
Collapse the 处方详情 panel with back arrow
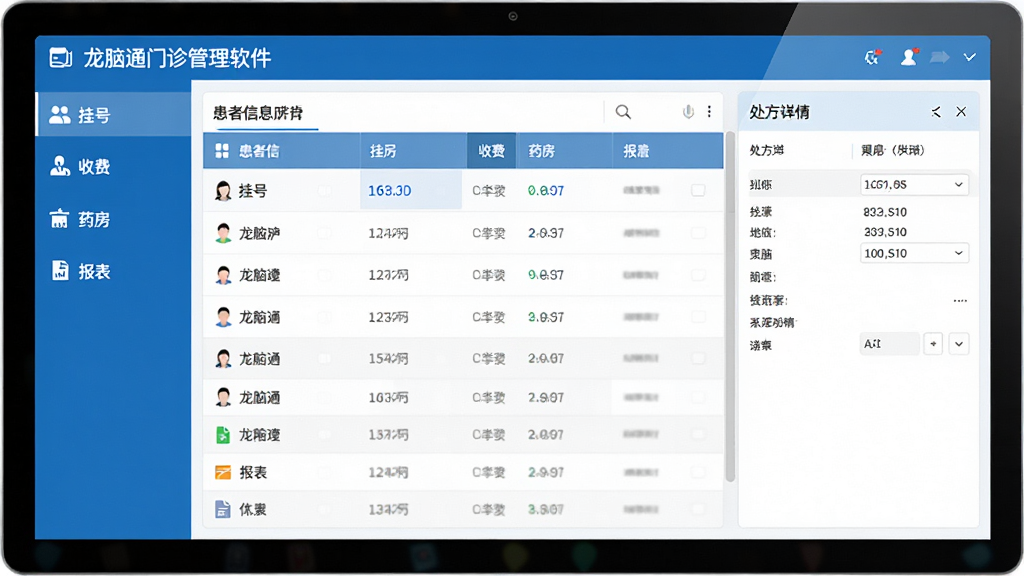936,112
